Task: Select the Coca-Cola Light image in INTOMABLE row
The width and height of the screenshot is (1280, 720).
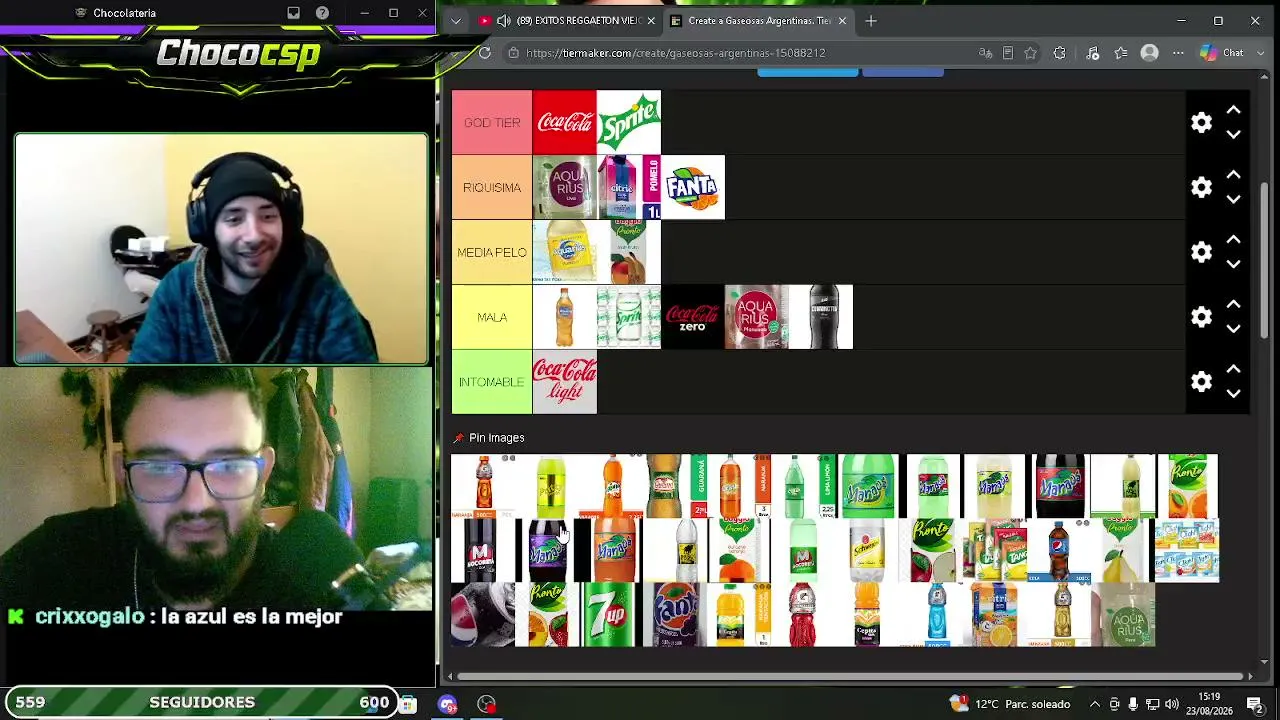Action: pyautogui.click(x=565, y=382)
